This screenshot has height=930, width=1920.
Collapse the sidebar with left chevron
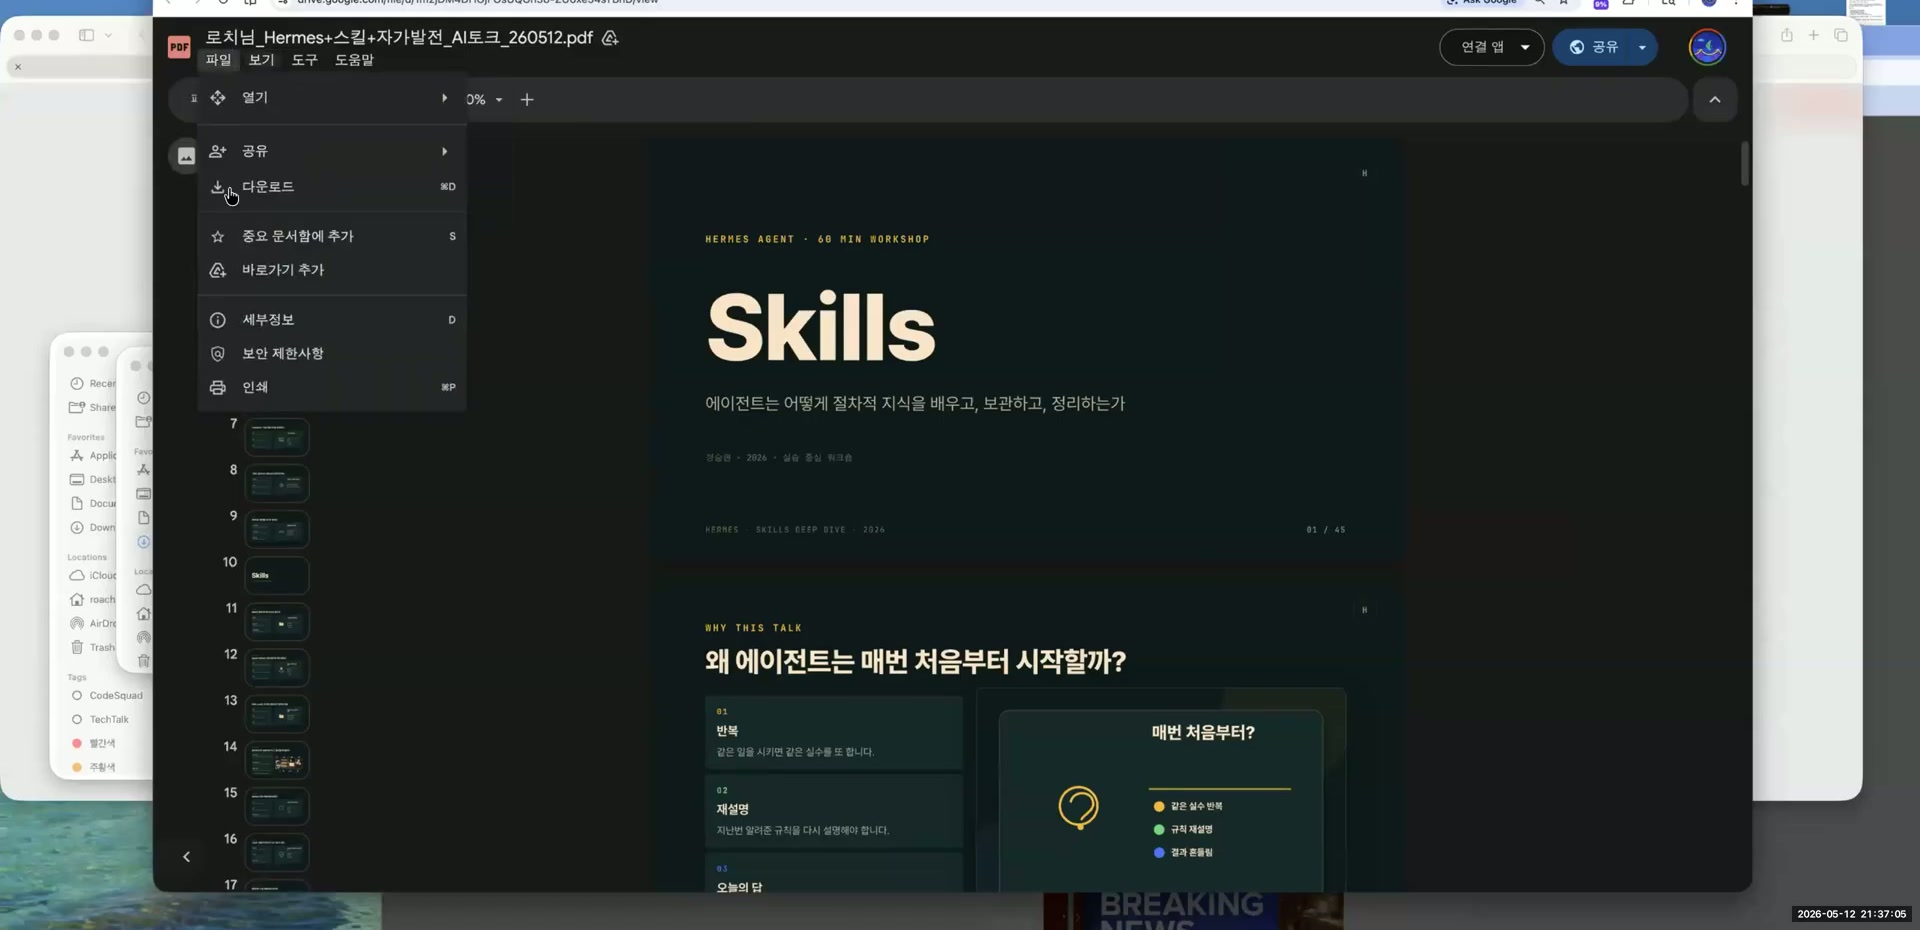(x=186, y=857)
